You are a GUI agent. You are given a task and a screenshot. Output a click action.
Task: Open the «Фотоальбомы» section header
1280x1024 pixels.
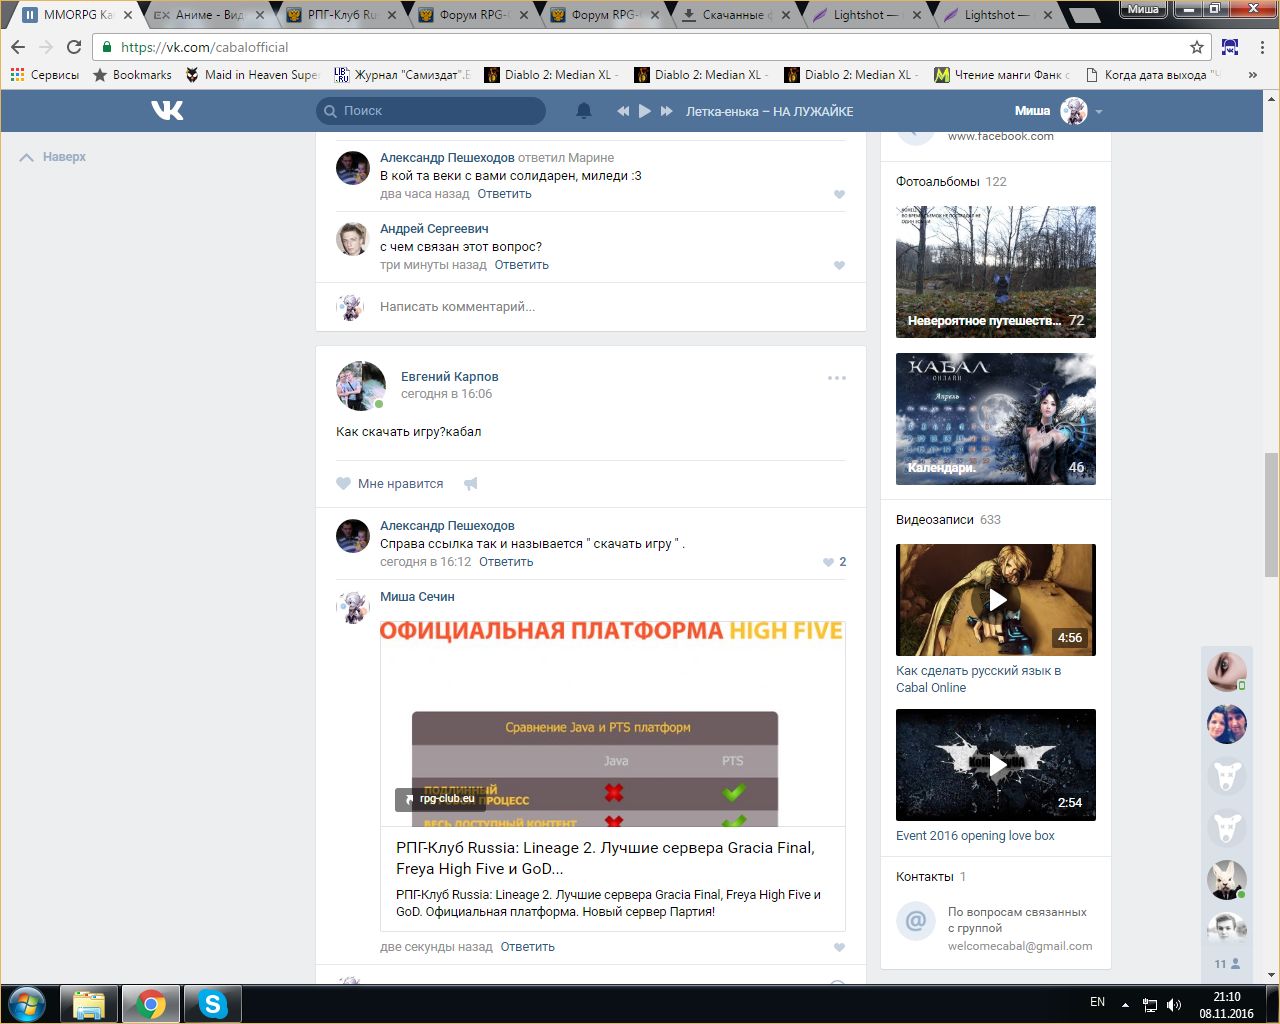tap(951, 182)
